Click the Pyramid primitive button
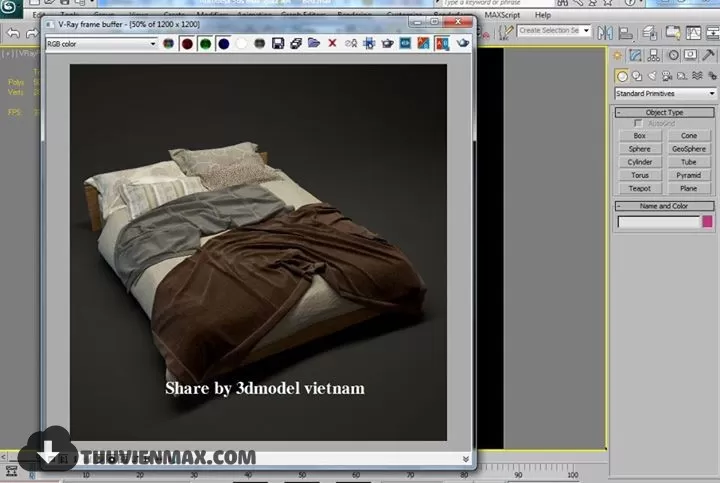 tap(689, 175)
